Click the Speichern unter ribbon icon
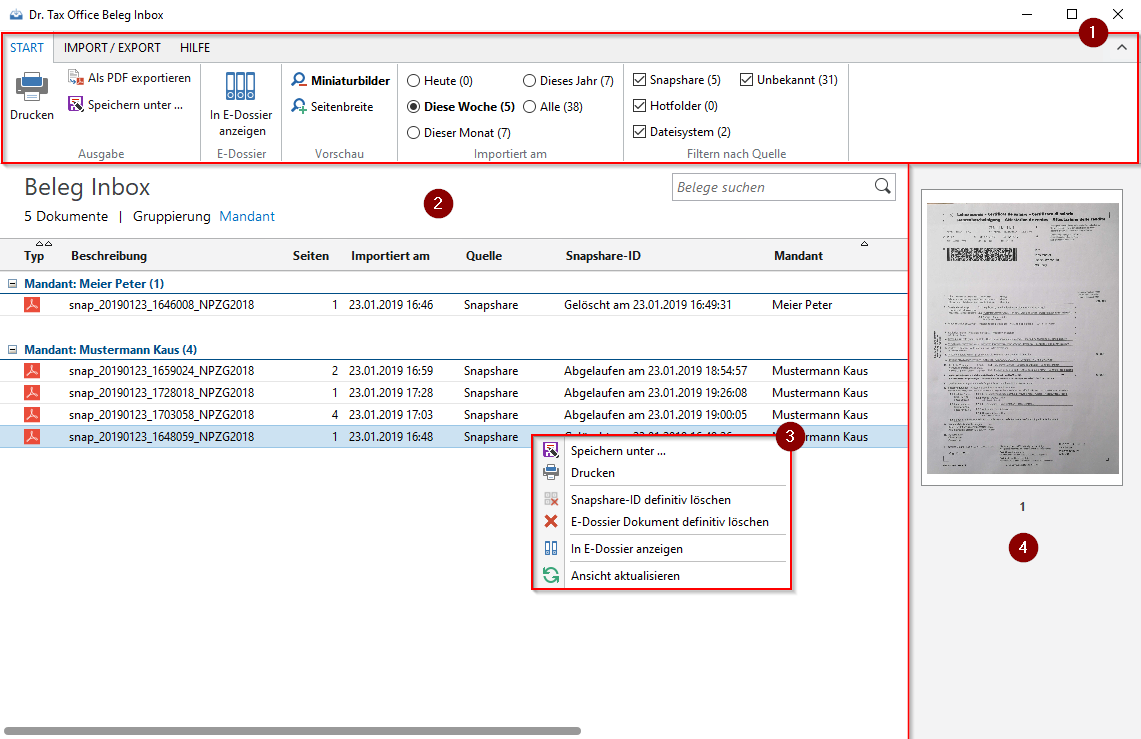The width and height of the screenshot is (1141, 739). click(x=76, y=104)
